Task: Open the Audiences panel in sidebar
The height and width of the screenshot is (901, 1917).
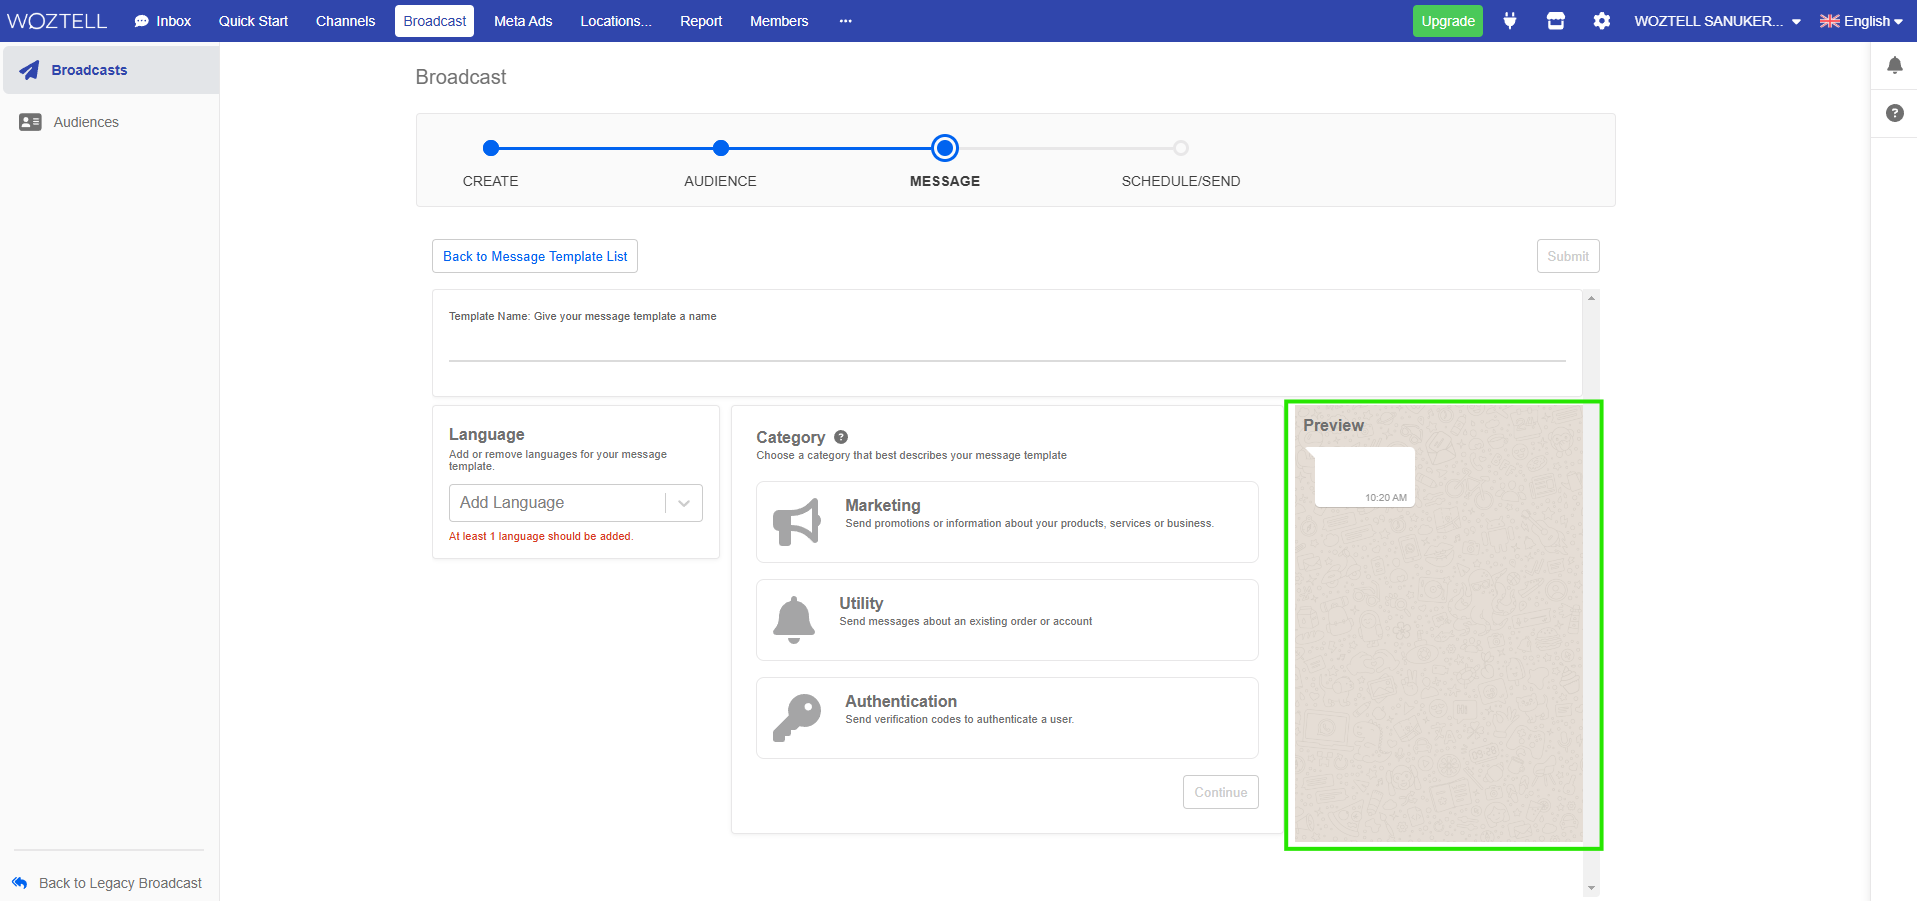Action: 29,121
